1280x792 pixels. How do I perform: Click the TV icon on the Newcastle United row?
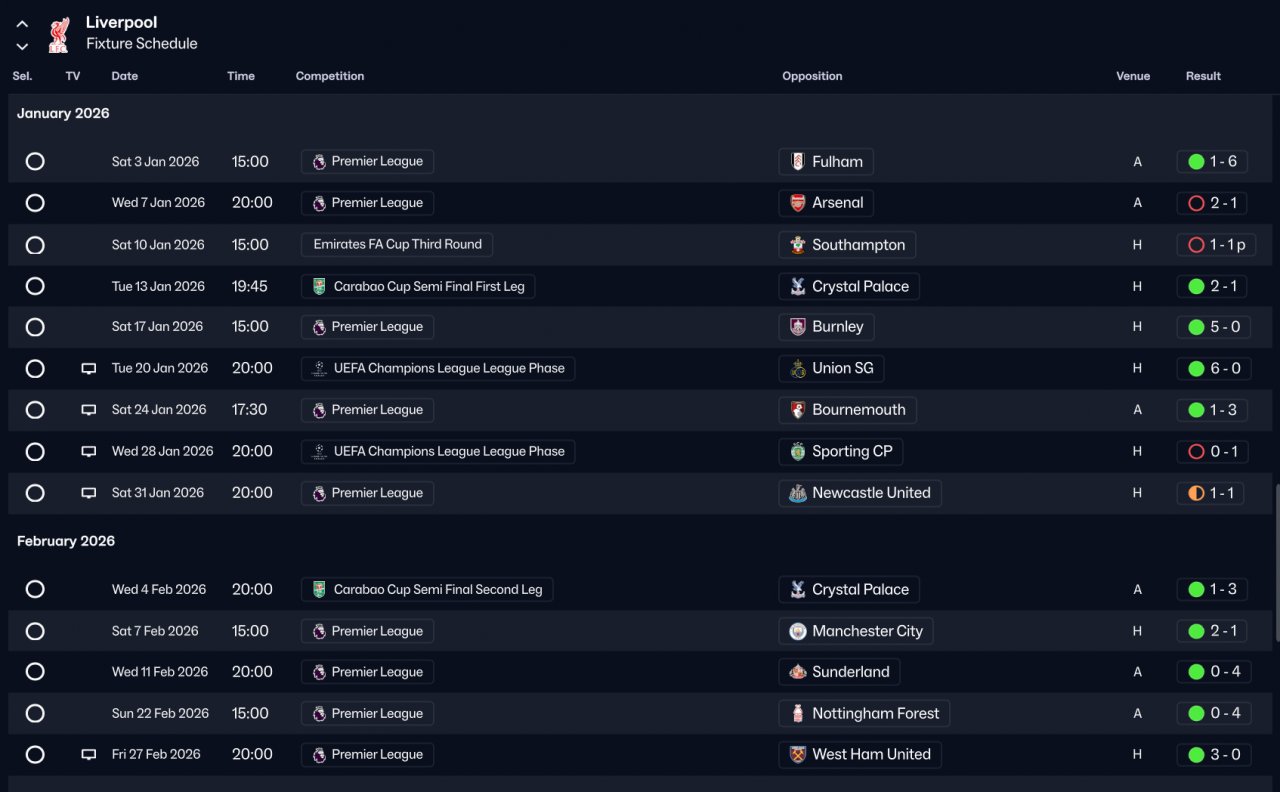tap(89, 493)
